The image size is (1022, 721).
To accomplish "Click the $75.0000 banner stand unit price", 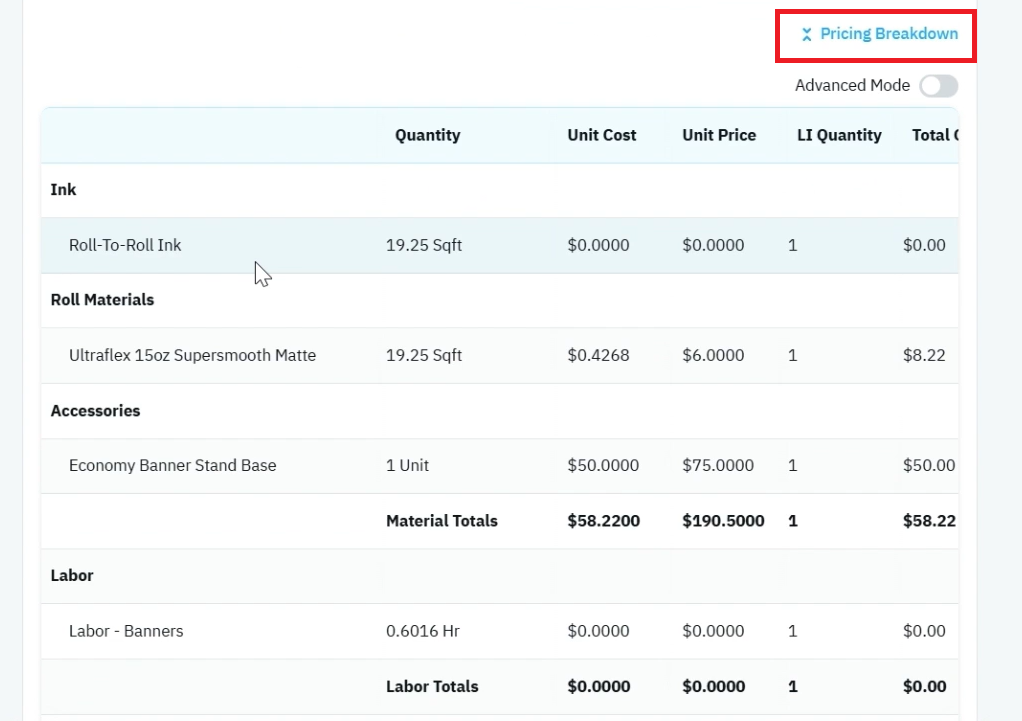I will click(x=718, y=465).
